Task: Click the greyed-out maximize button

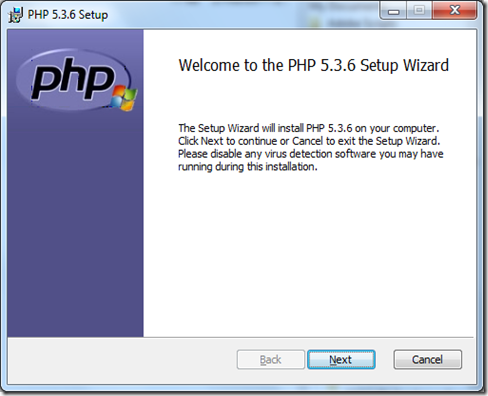Action: (419, 11)
